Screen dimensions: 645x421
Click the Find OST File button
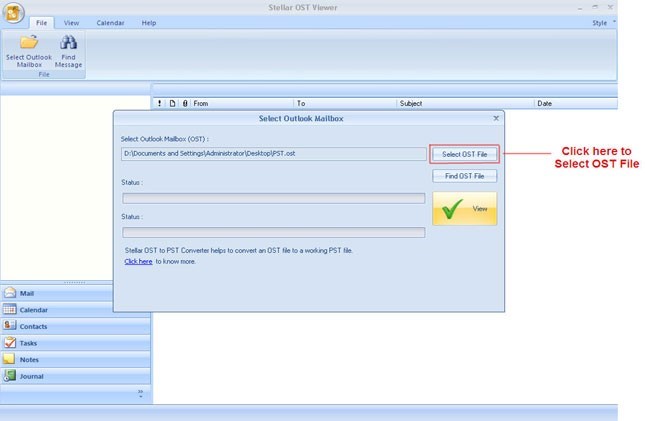pos(464,176)
